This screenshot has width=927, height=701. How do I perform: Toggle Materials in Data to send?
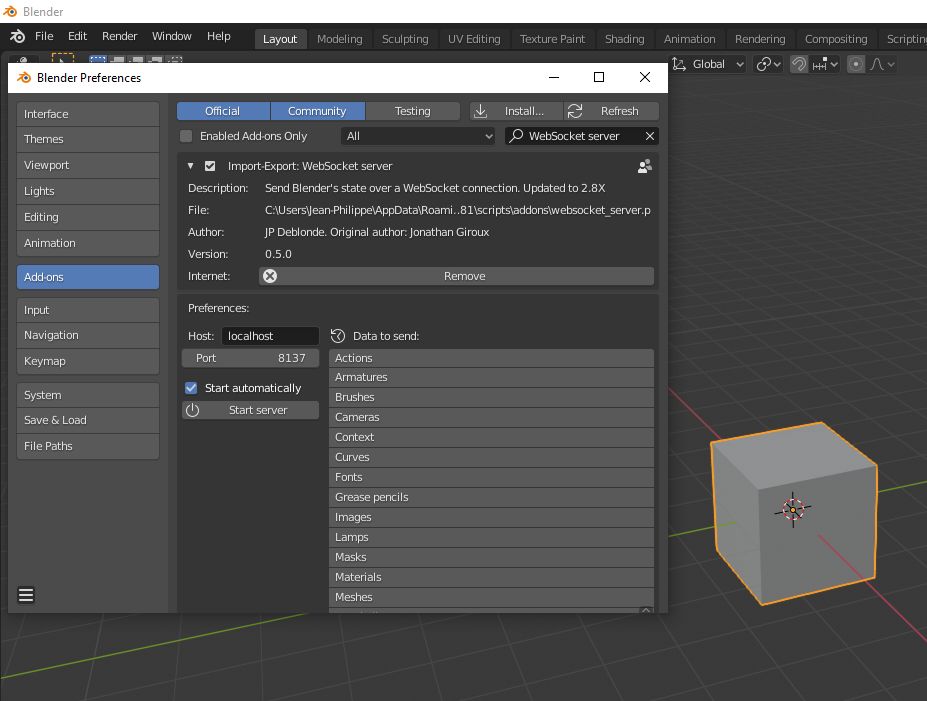(491, 577)
